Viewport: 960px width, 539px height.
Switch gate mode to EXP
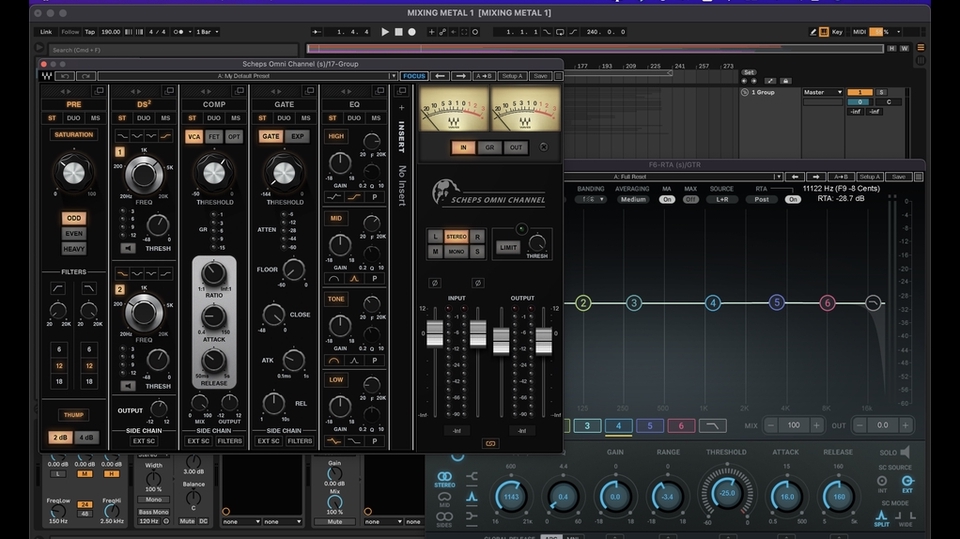298,137
